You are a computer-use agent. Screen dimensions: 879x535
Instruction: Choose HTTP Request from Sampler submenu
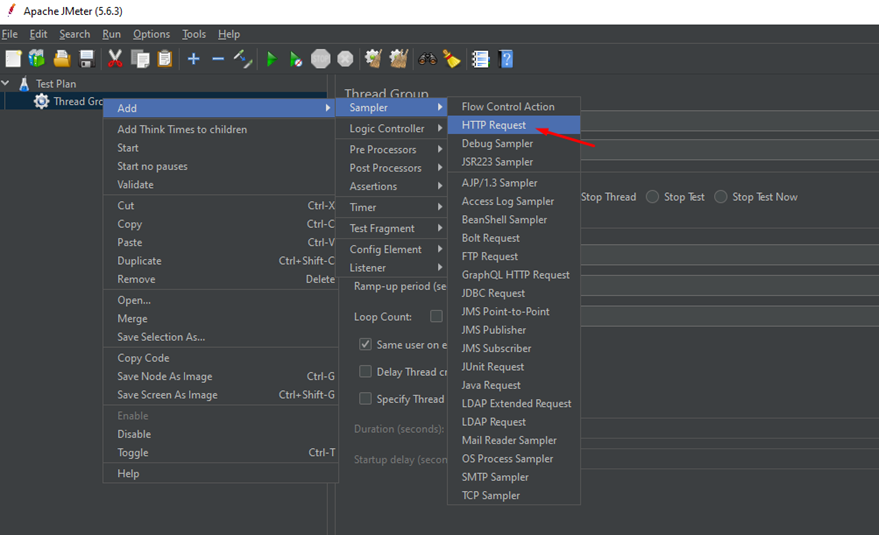click(x=494, y=125)
